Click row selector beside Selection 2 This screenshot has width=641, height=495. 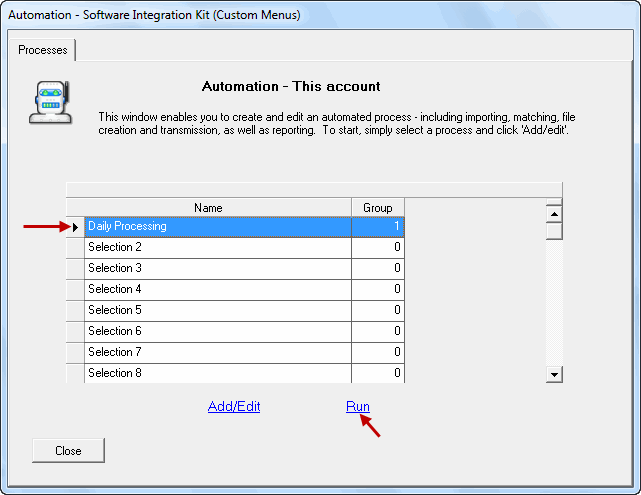(75, 248)
